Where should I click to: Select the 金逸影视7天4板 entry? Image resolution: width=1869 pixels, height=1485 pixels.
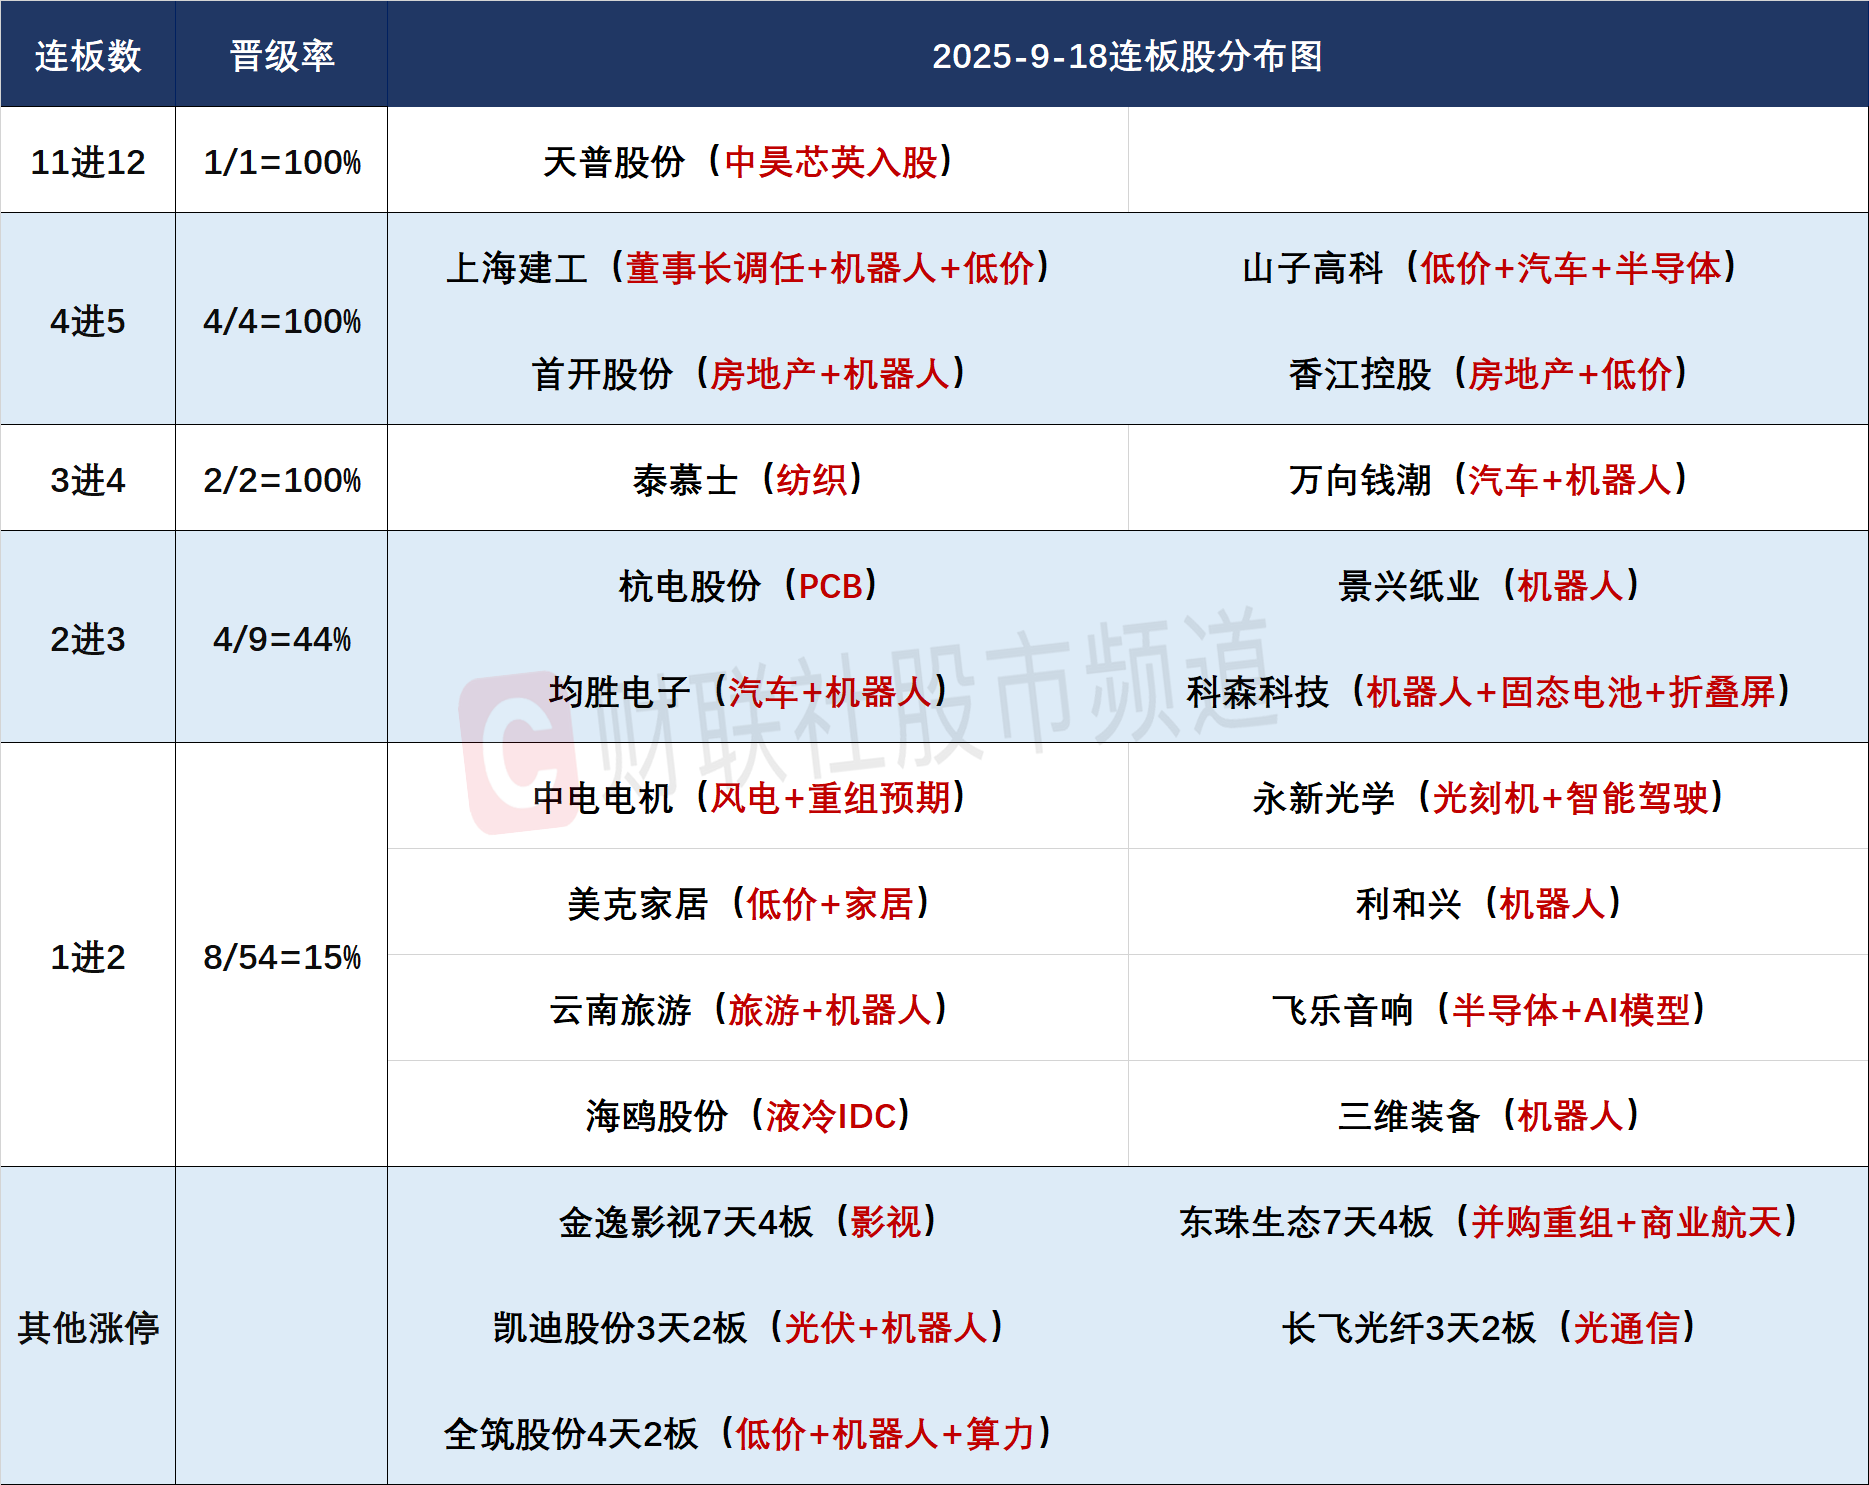(x=748, y=1221)
